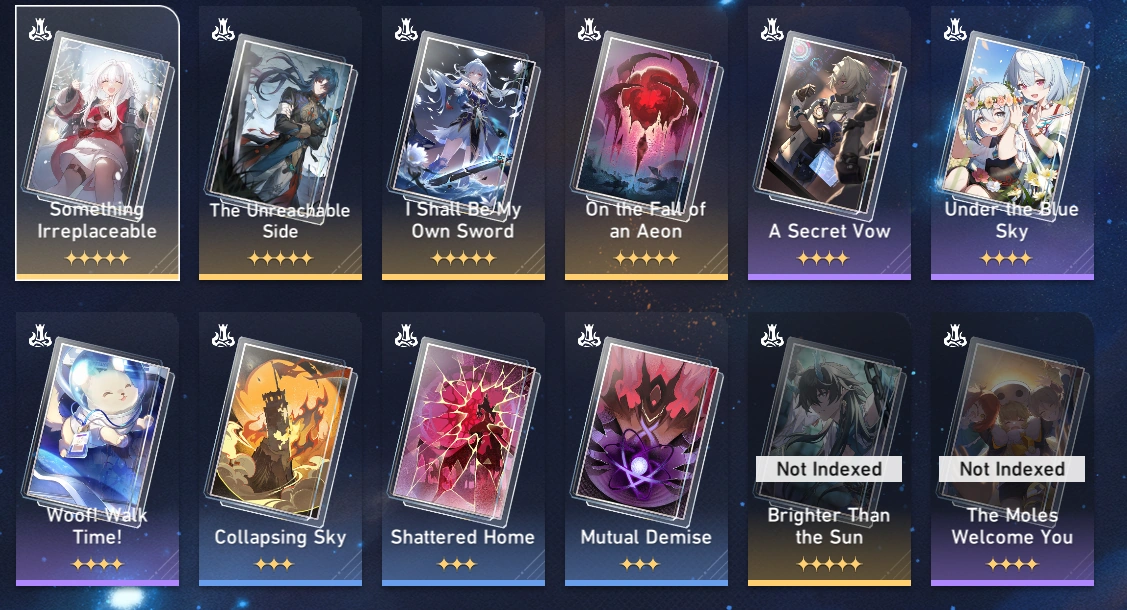
Task: Click path icon on The Unreachable Side card
Action: tap(224, 30)
